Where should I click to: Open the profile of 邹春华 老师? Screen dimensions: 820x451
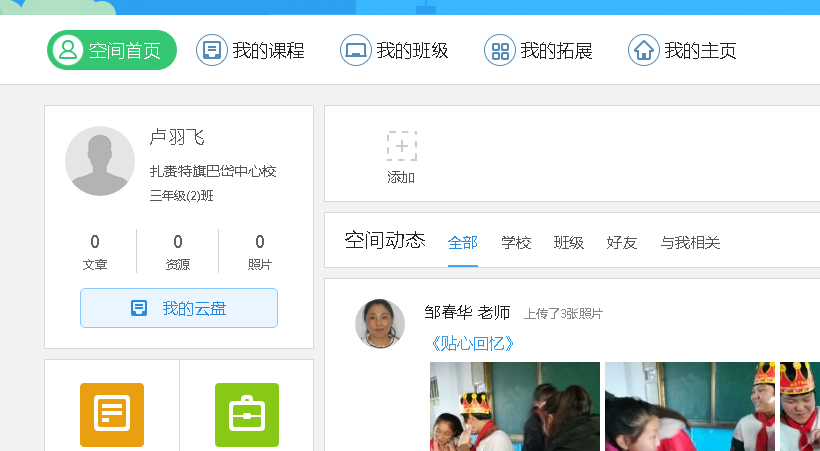click(x=467, y=313)
